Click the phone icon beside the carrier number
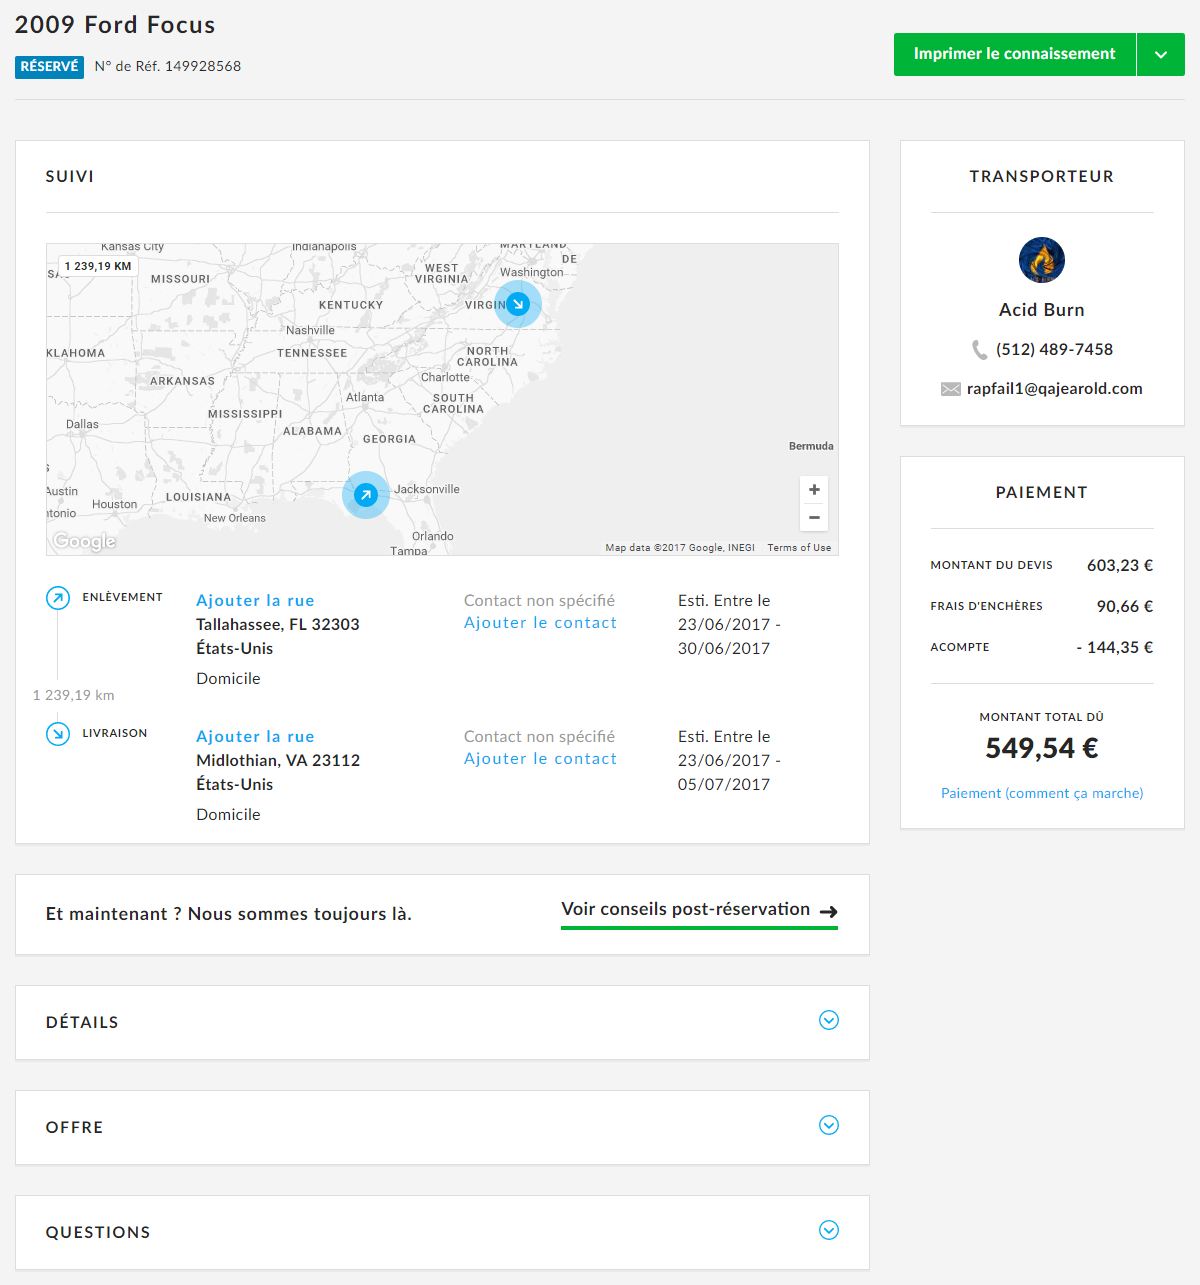The height and width of the screenshot is (1285, 1200). click(979, 350)
